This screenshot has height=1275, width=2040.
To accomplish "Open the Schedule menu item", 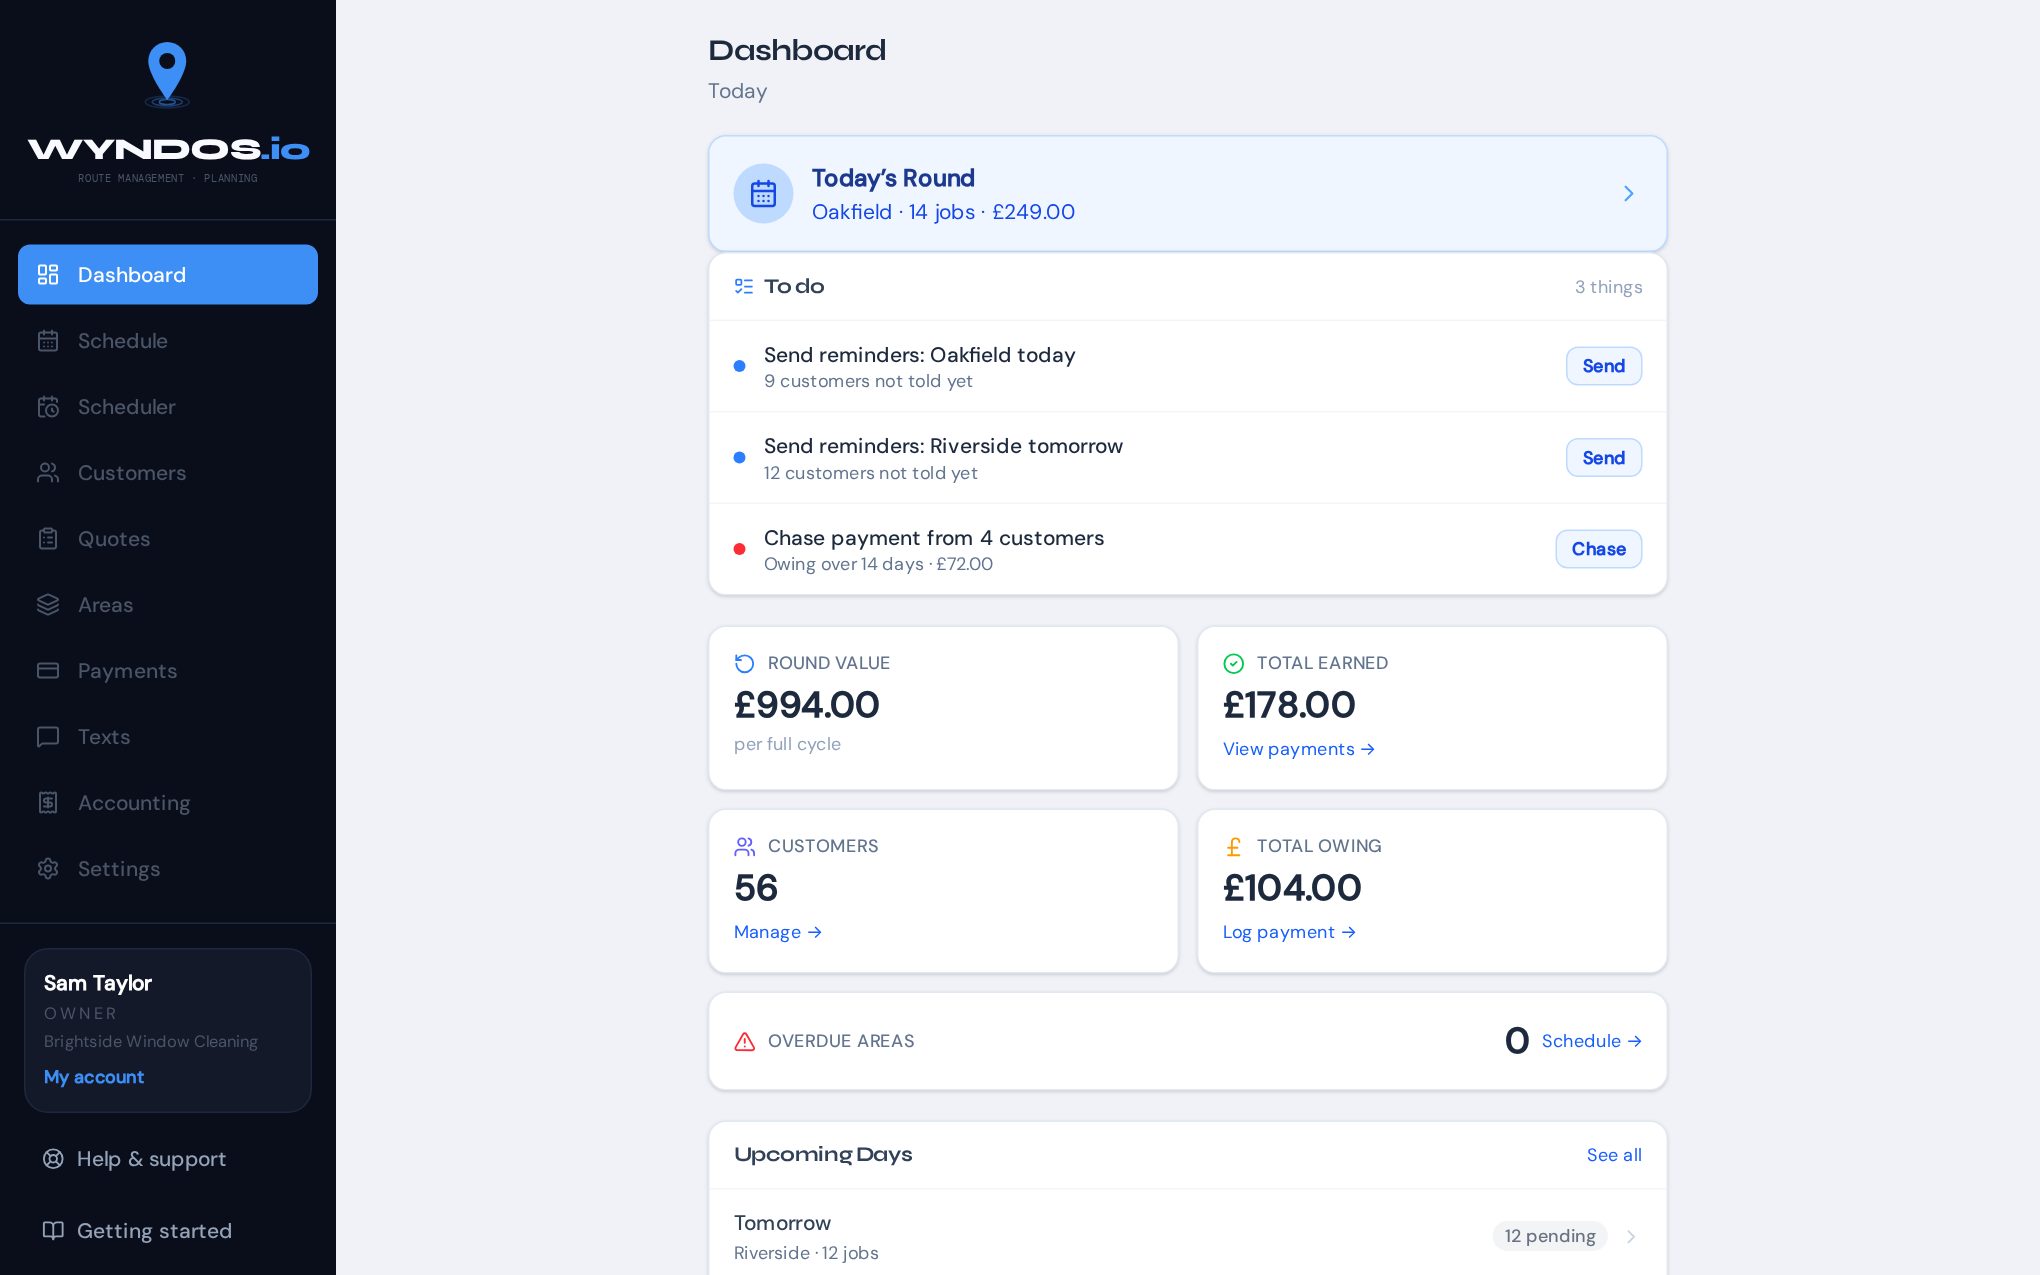I will 168,341.
